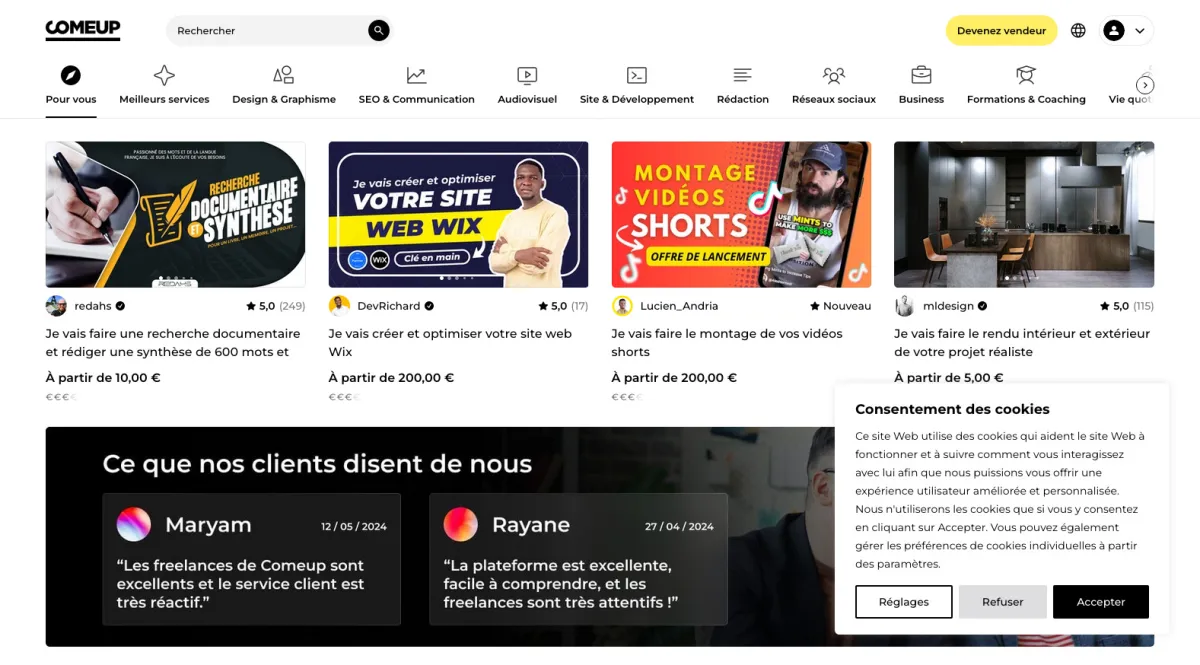The image size is (1200, 665).
Task: Open the Montage vidéos shorts thumbnail
Action: [x=741, y=214]
